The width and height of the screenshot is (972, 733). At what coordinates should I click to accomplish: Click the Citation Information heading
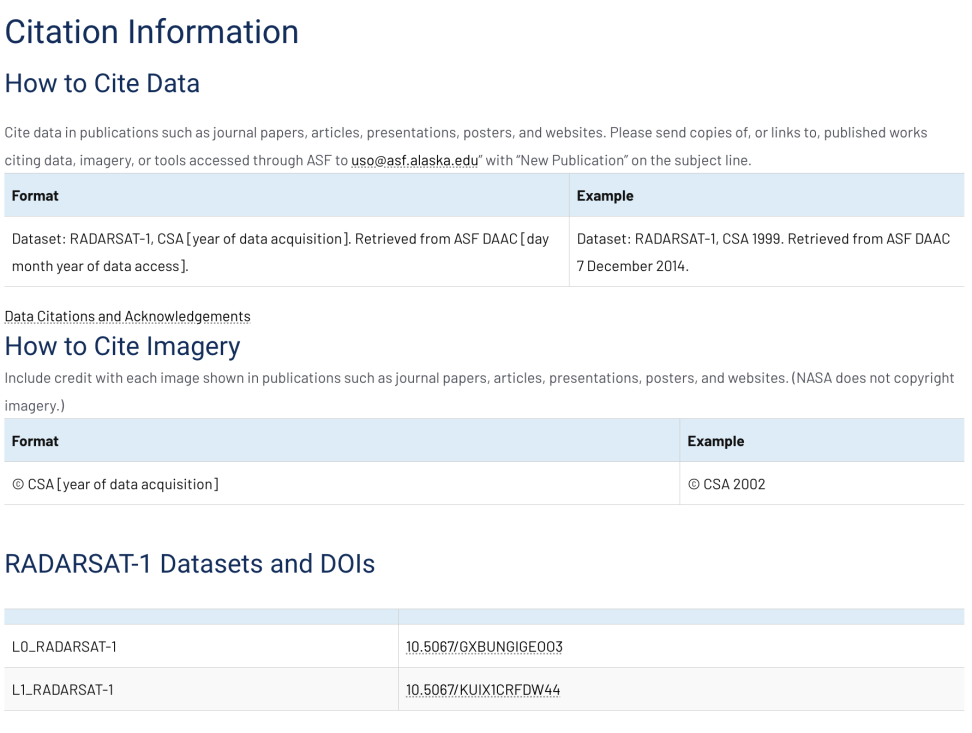[x=152, y=32]
